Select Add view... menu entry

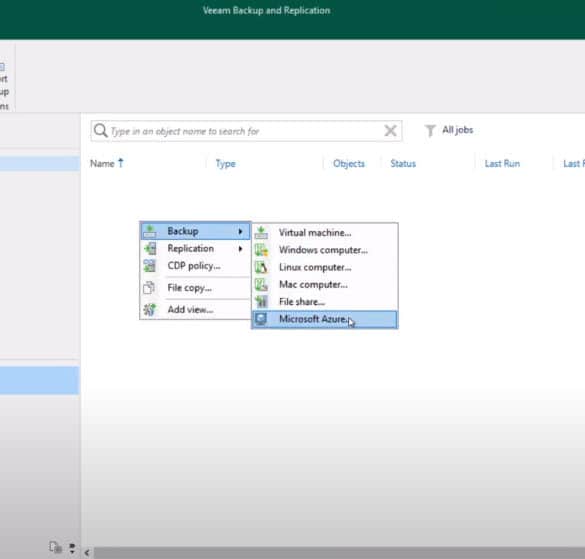coord(195,309)
